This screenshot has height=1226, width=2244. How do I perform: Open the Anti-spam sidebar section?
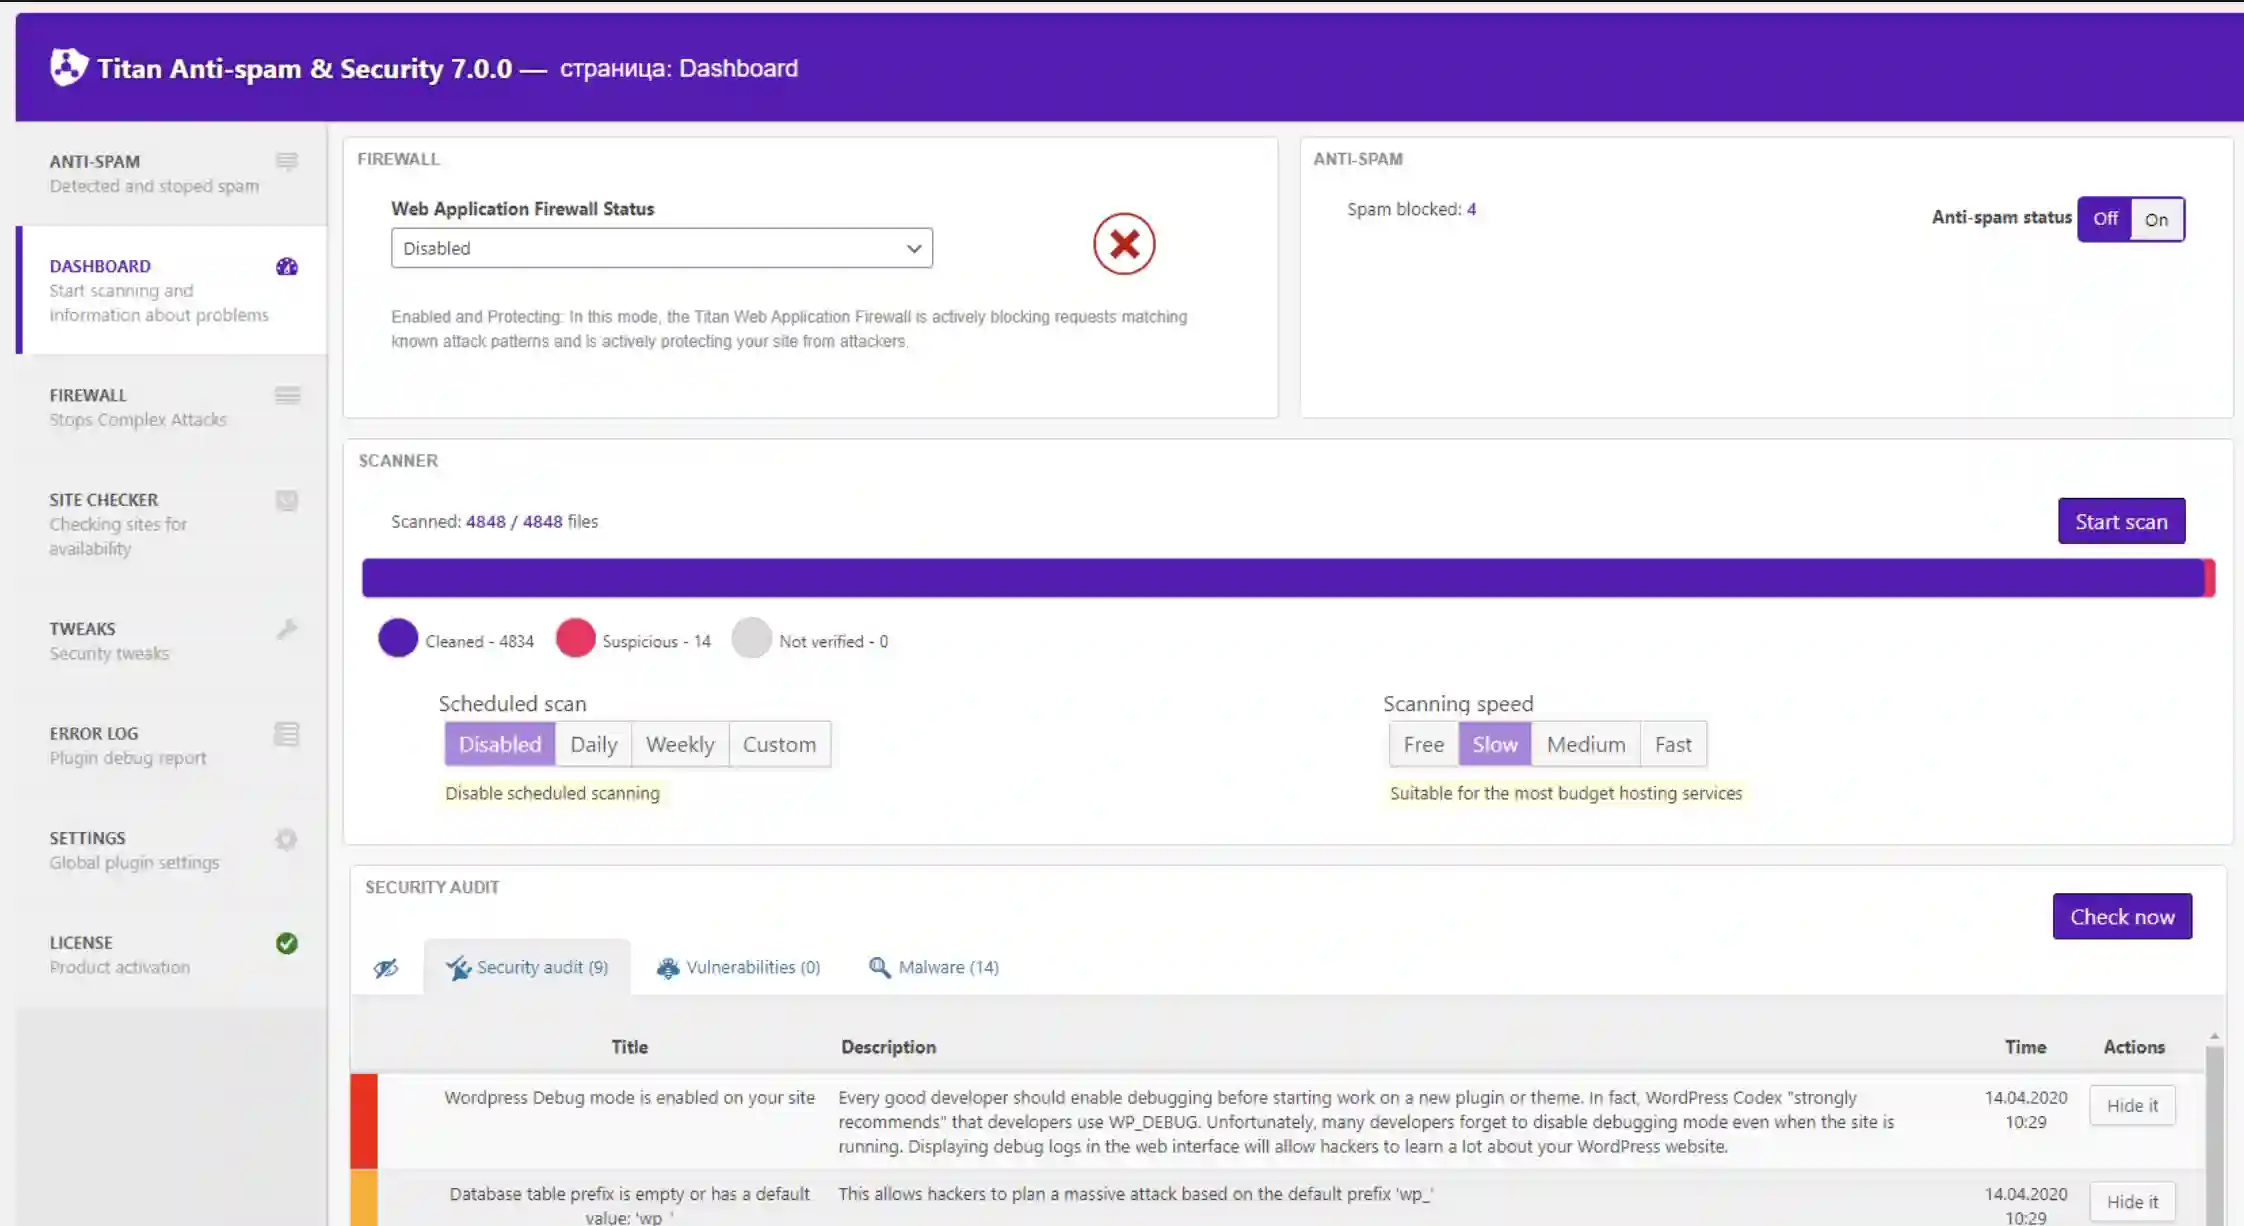172,173
